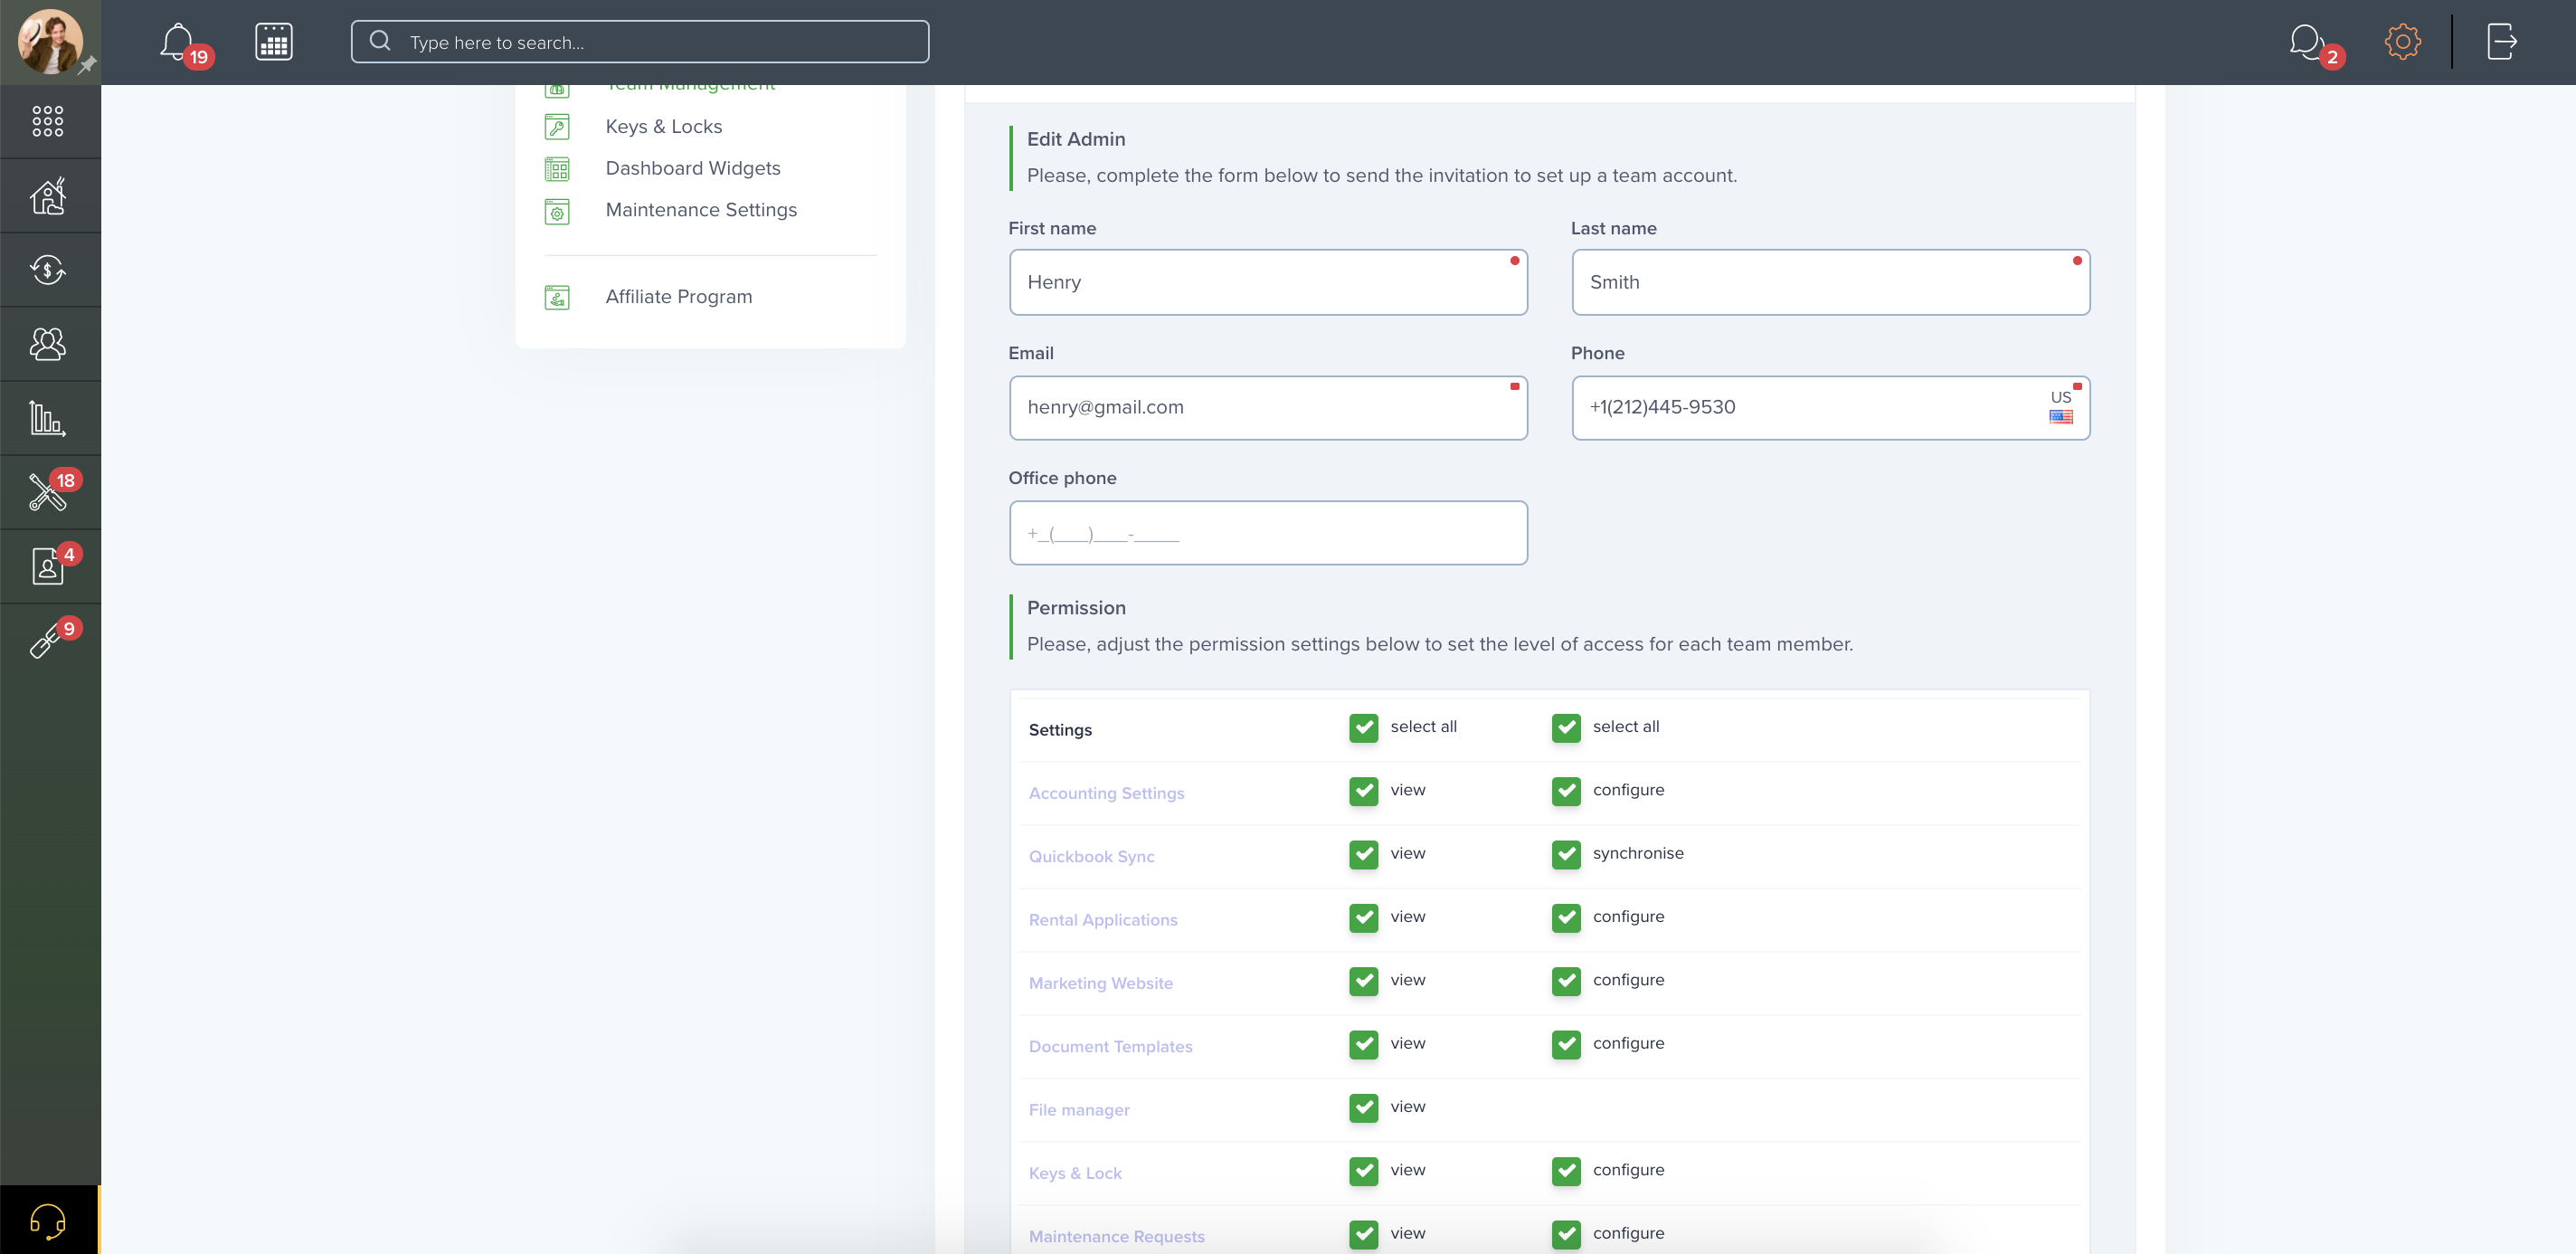Click the Marketing Website permission label
The width and height of the screenshot is (2576, 1254).
point(1100,983)
